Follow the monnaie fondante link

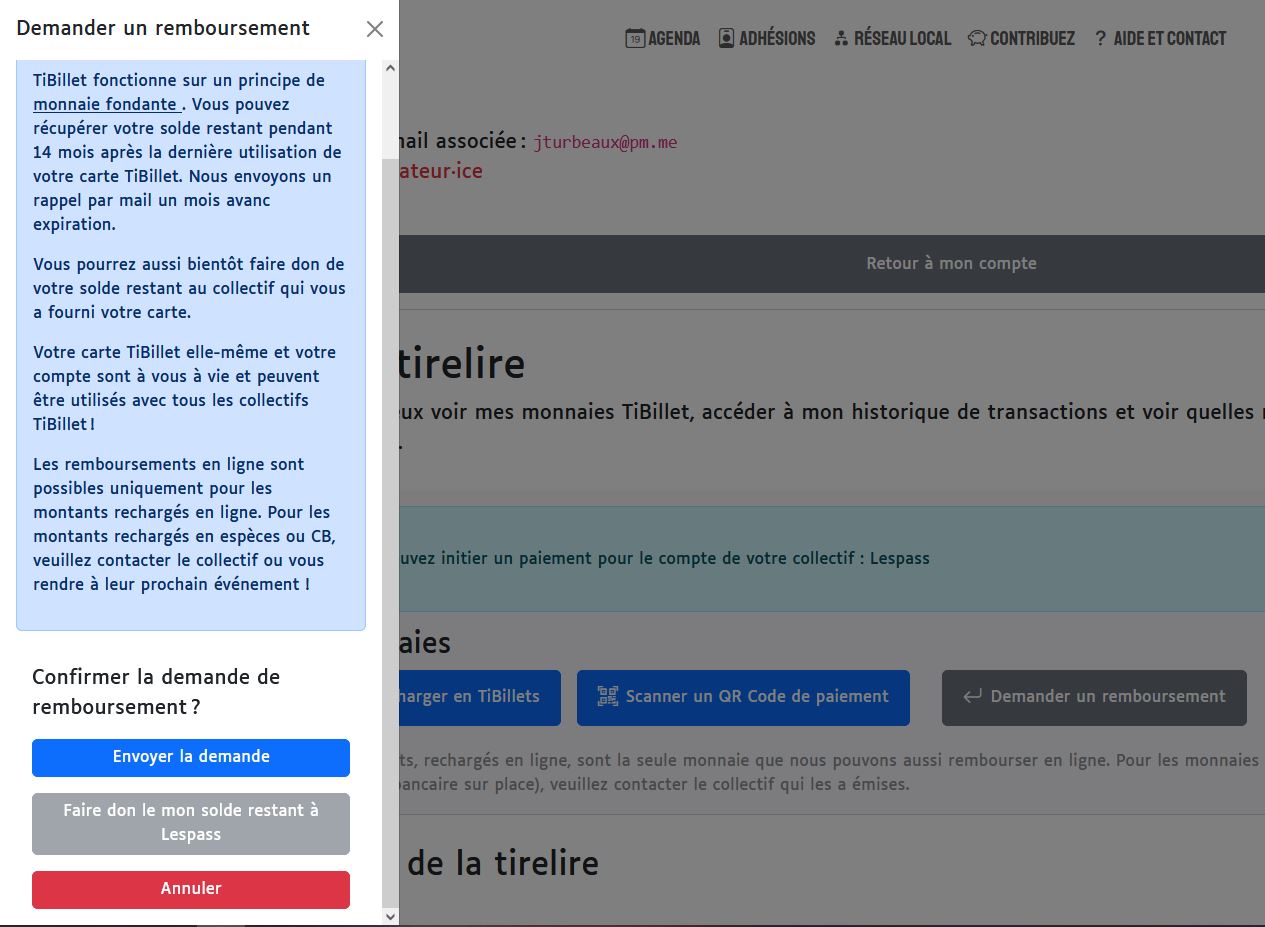click(106, 104)
